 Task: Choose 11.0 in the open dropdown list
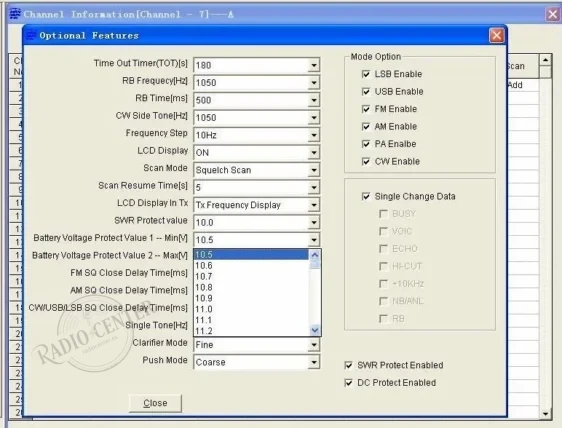(x=251, y=309)
